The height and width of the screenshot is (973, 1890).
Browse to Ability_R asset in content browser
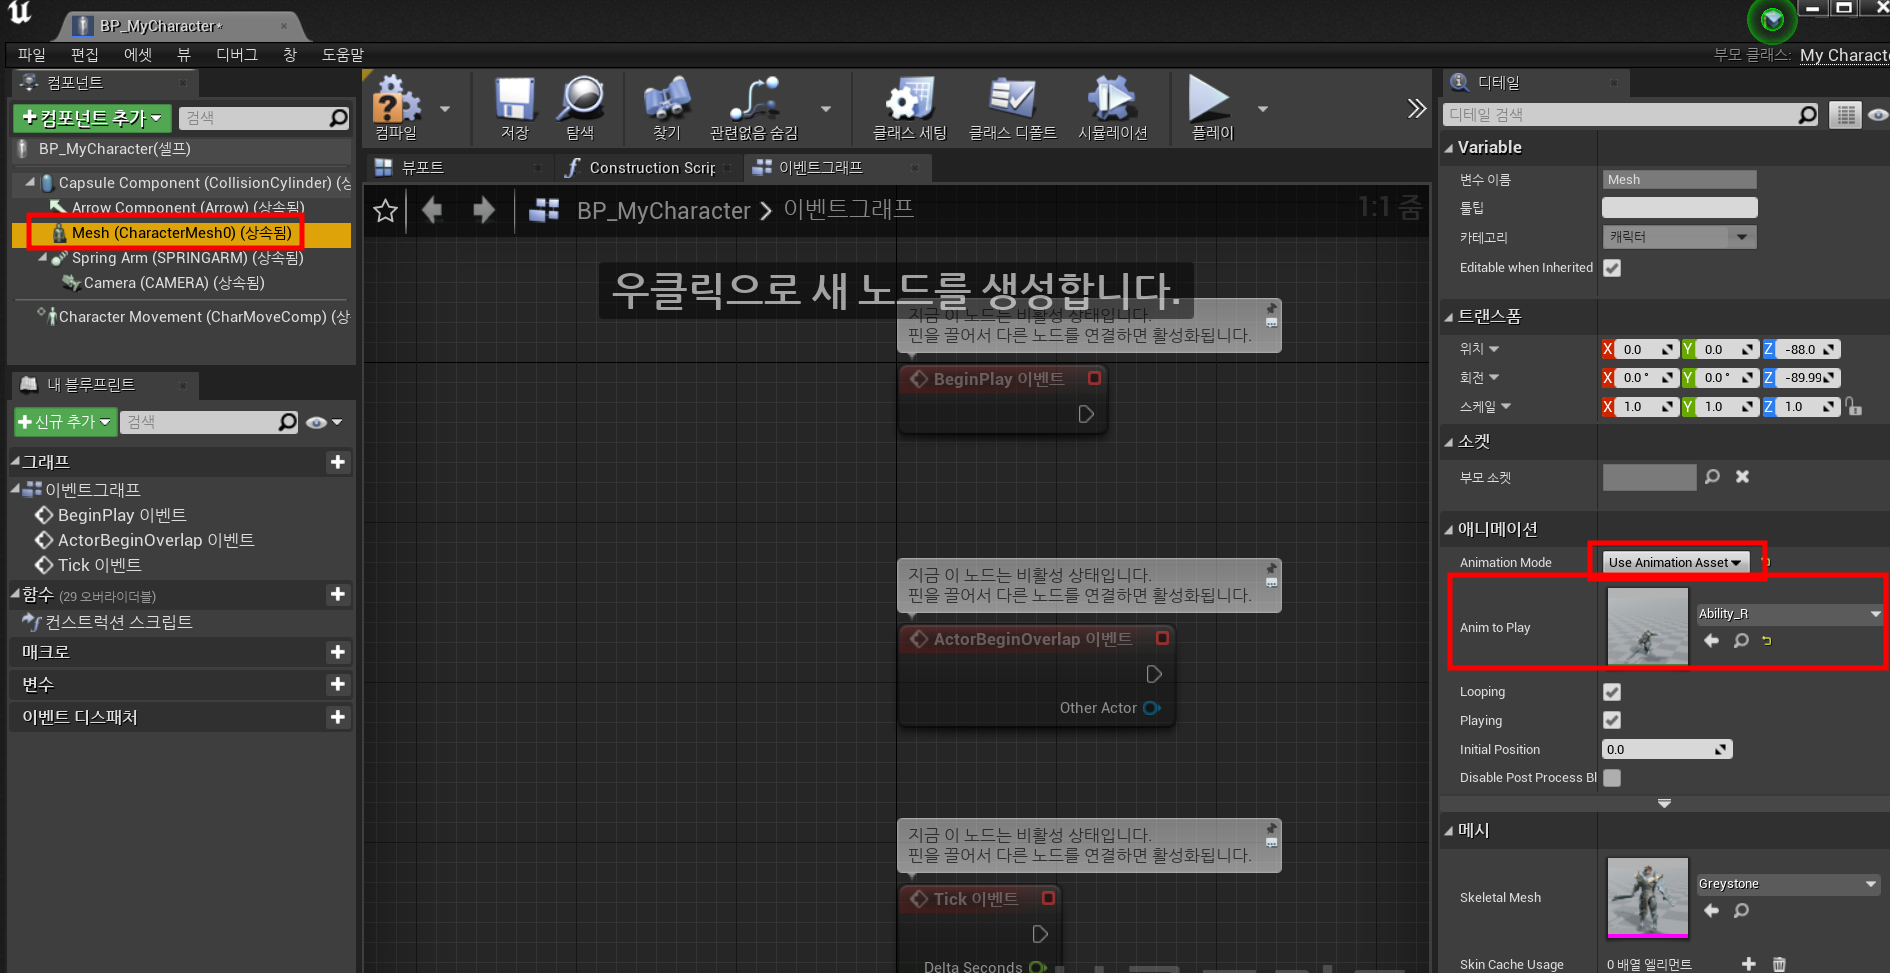click(x=1741, y=640)
